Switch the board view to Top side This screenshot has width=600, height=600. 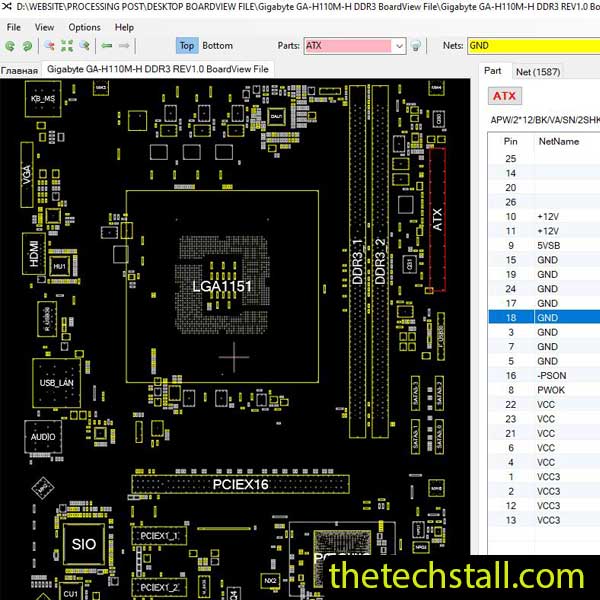186,46
